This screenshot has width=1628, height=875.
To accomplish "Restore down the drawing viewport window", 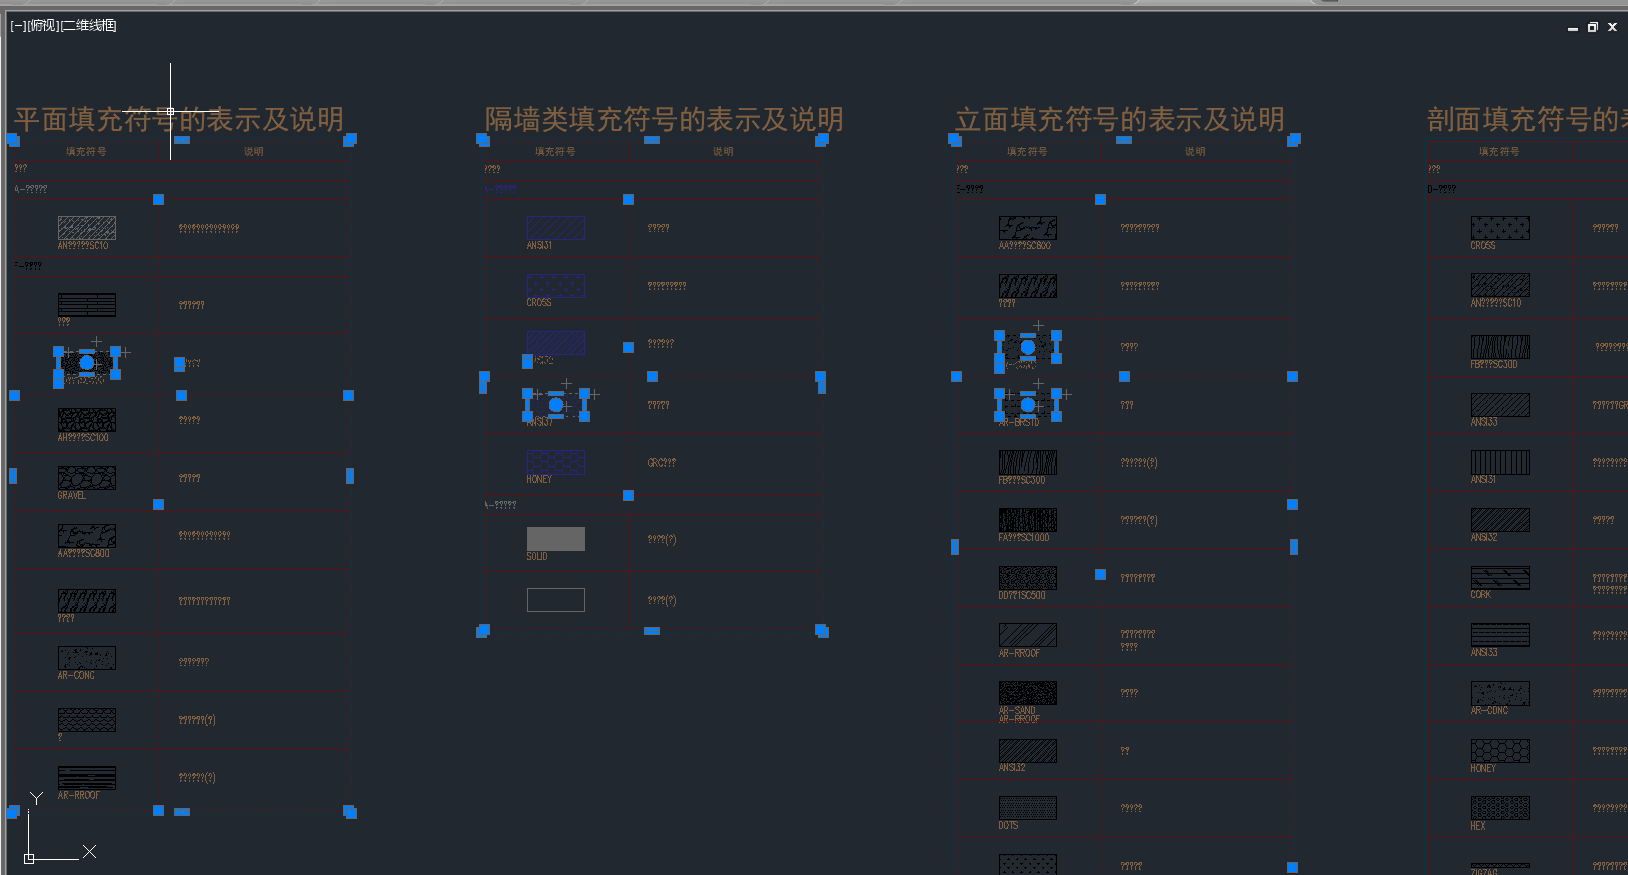I will [x=1593, y=27].
